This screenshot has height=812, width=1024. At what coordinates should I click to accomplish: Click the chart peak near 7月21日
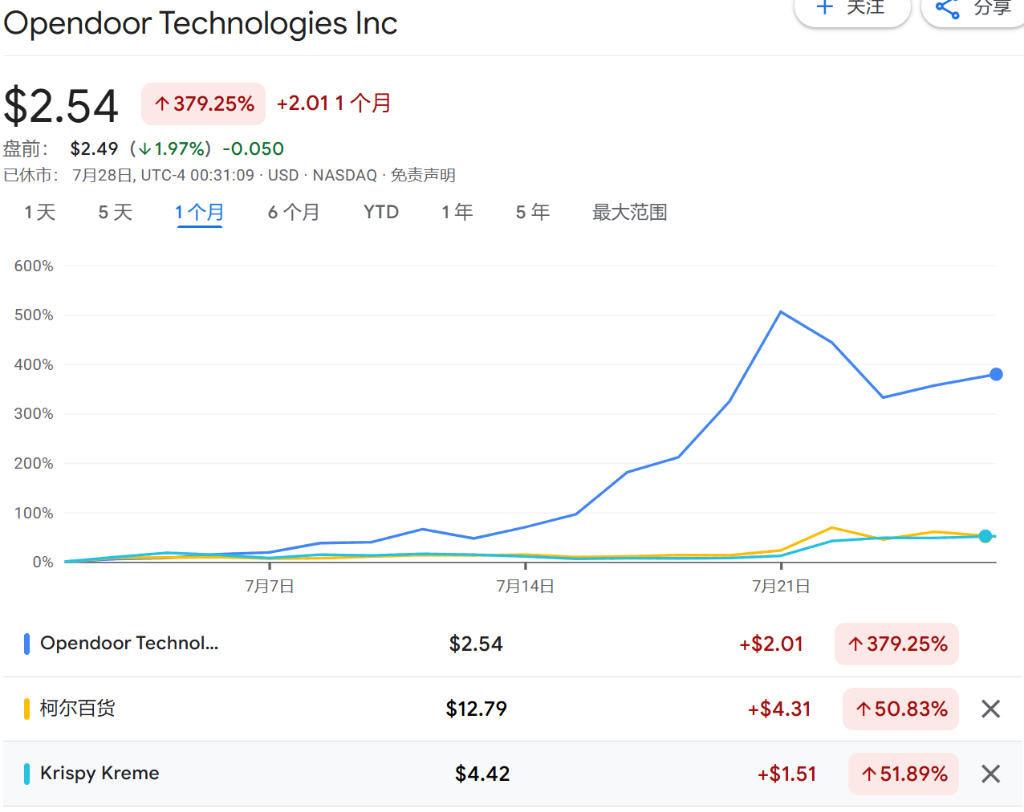781,312
